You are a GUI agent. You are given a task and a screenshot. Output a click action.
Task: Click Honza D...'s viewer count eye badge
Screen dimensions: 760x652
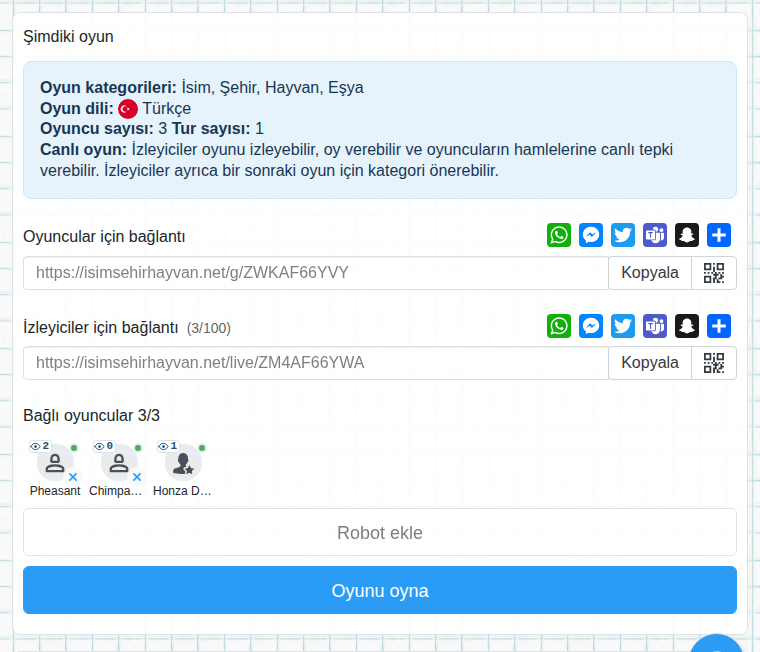pyautogui.click(x=168, y=446)
